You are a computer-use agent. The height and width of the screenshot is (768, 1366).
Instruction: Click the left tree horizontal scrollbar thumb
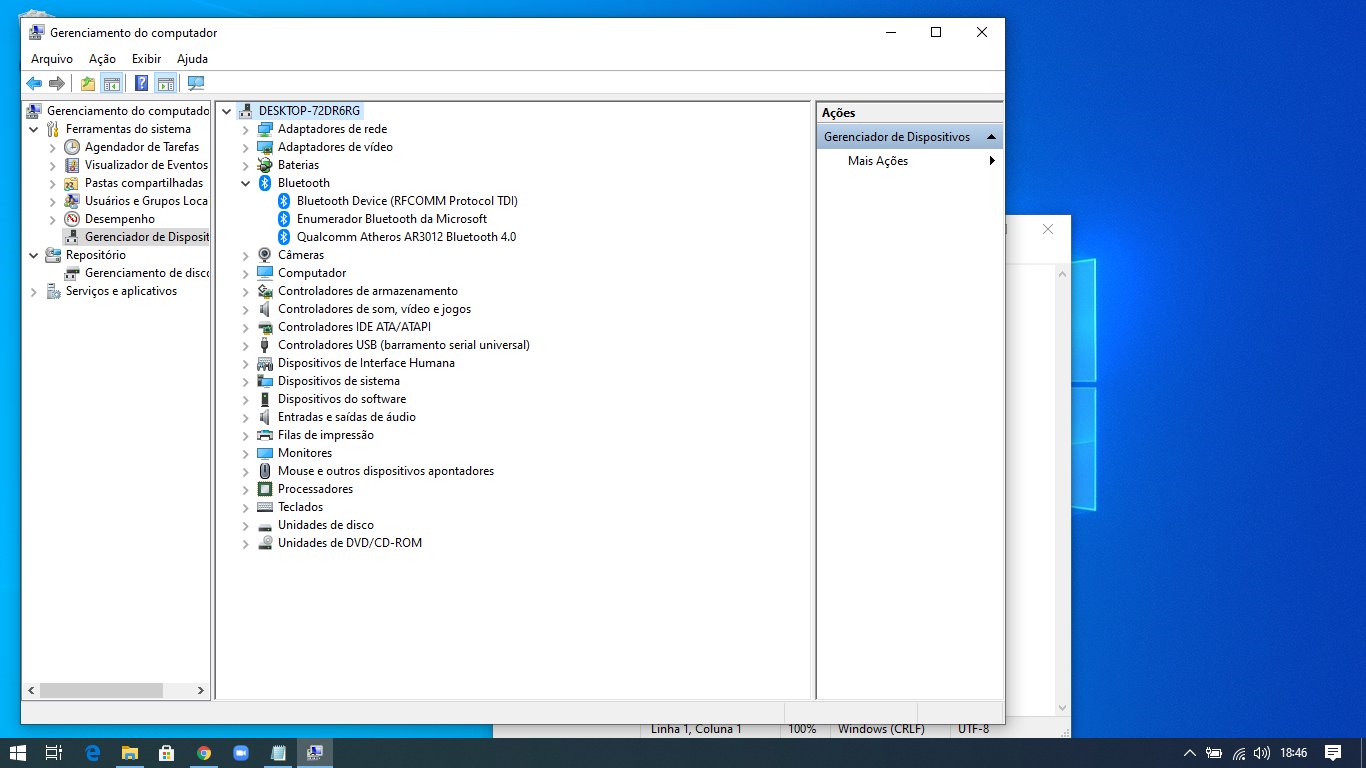pyautogui.click(x=101, y=690)
